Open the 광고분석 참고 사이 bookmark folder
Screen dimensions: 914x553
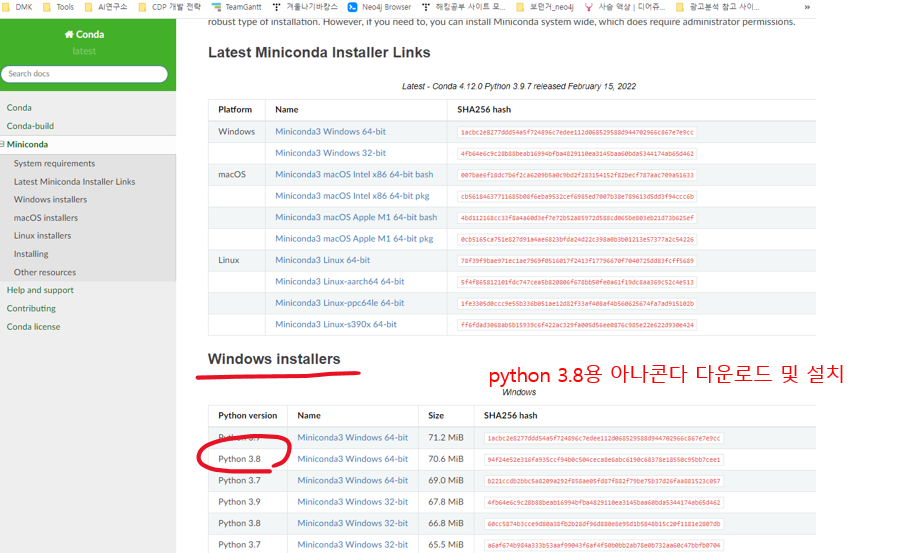(718, 7)
